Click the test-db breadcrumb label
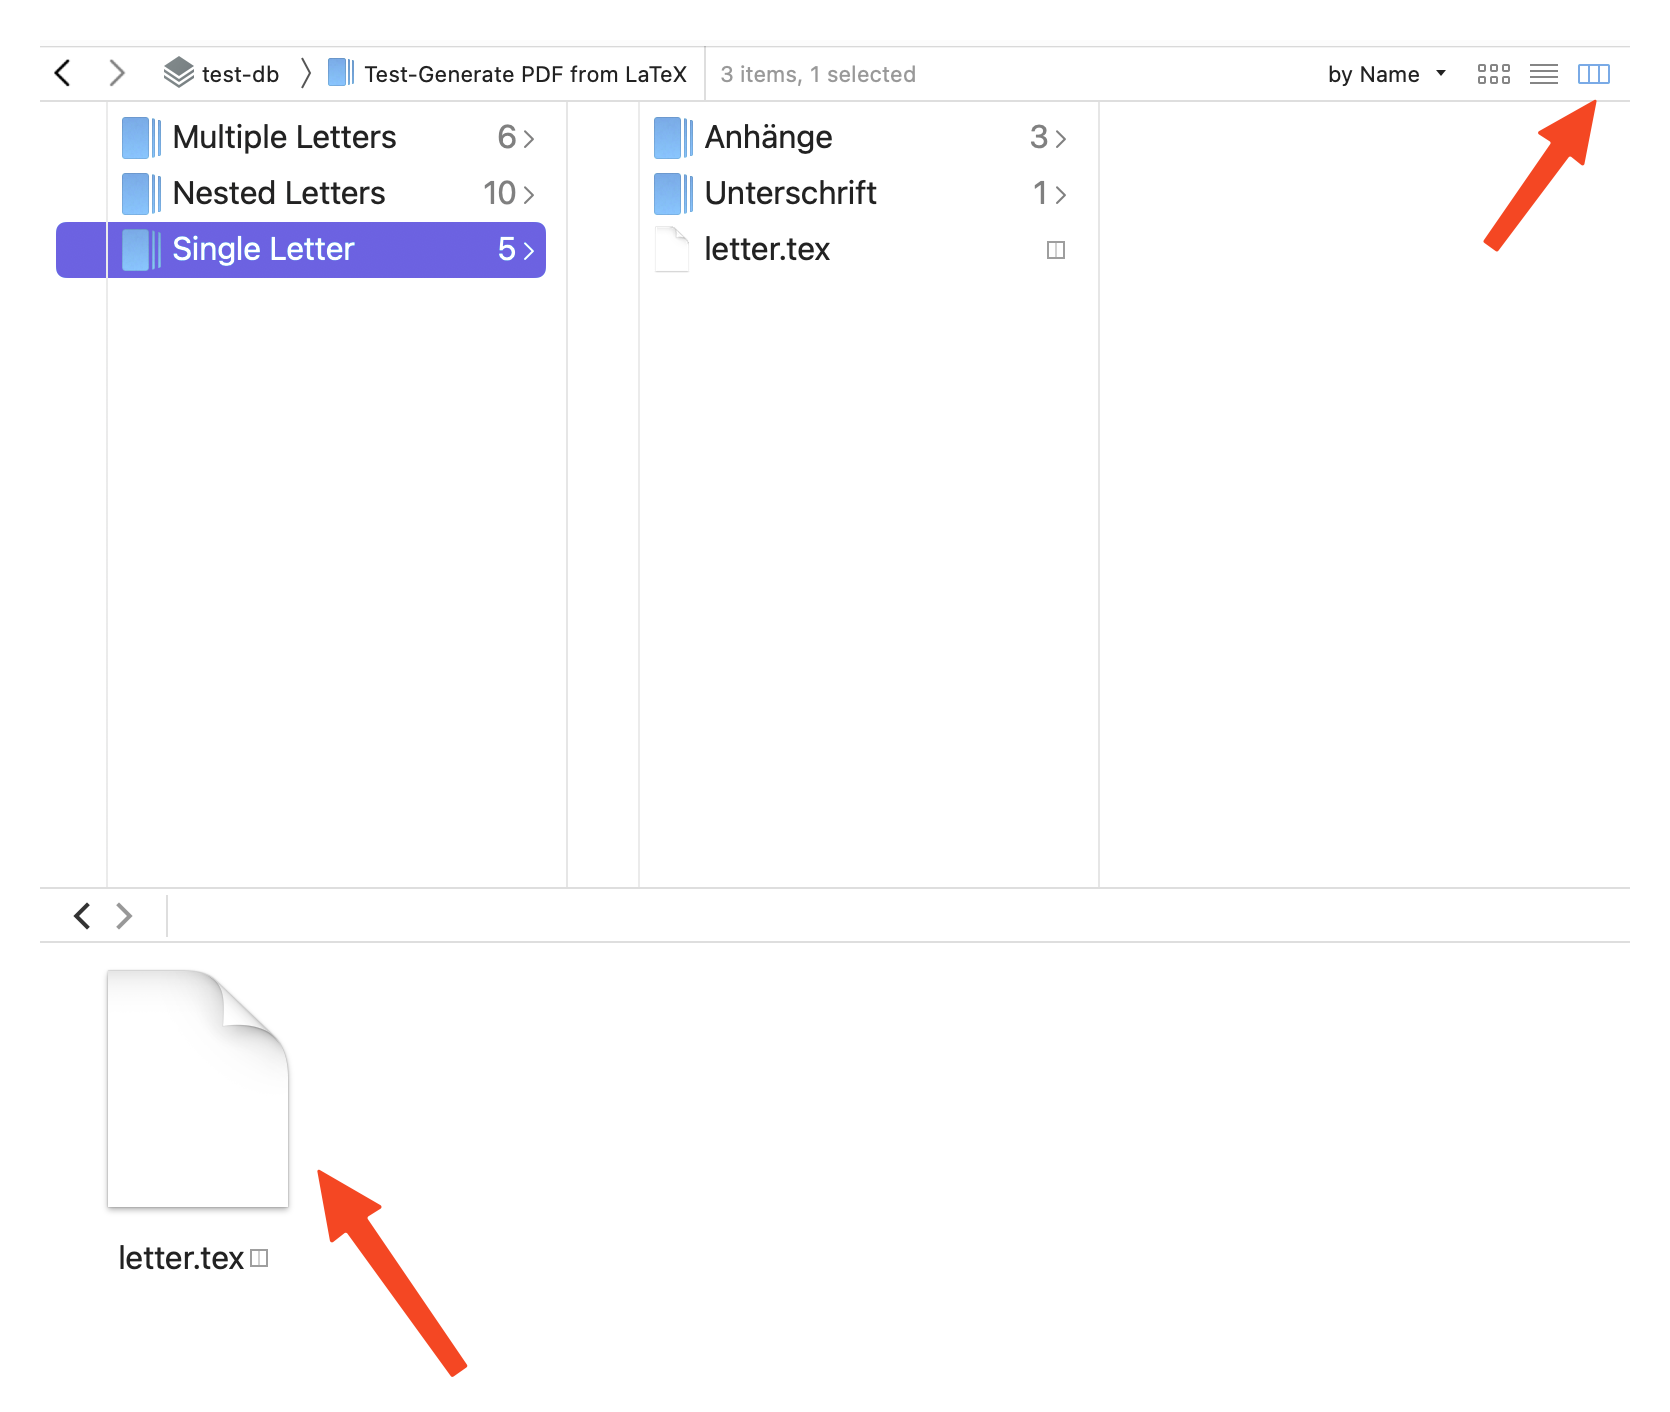1670x1412 pixels. [x=240, y=74]
